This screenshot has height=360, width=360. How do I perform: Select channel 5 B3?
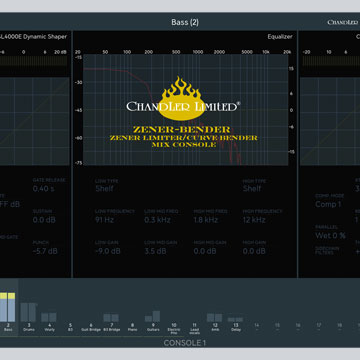(70, 327)
